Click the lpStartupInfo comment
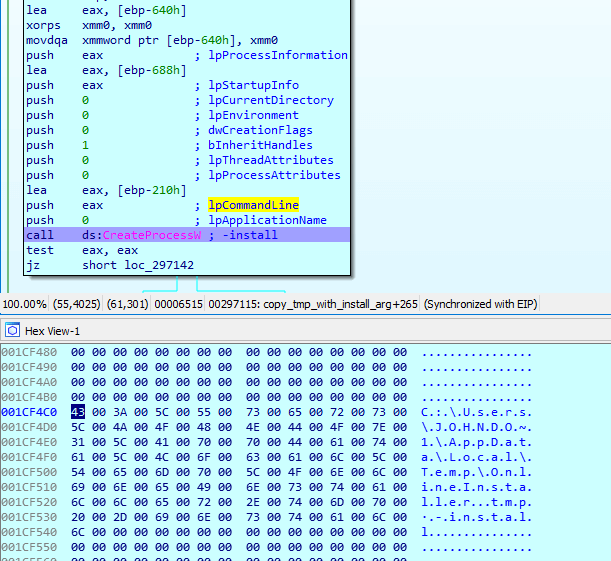The width and height of the screenshot is (611, 561). (253, 85)
